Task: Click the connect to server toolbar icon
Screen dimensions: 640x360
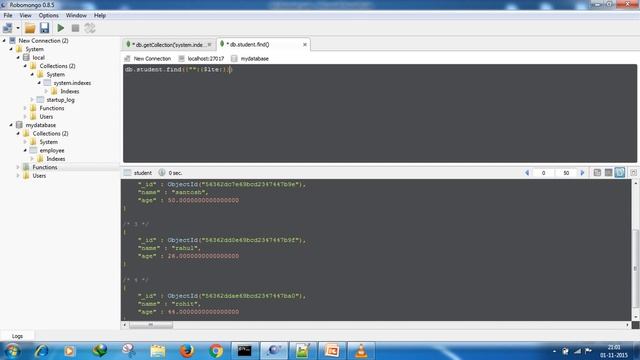Action: click(7, 28)
